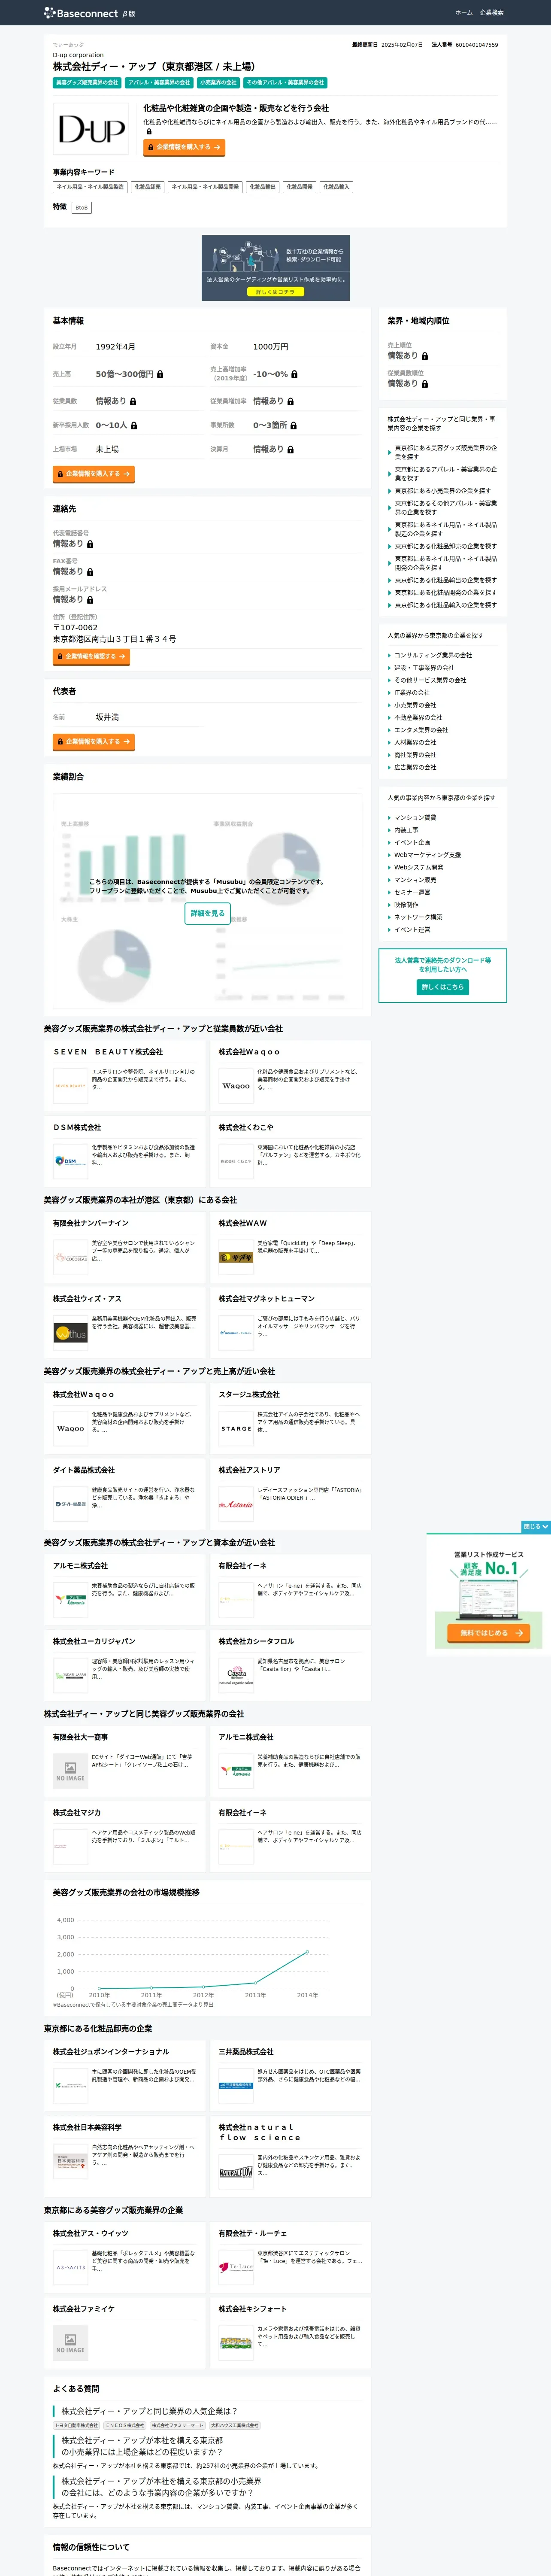Open Webマーケティング支援 sidebar link
551x2576 pixels.
click(427, 855)
